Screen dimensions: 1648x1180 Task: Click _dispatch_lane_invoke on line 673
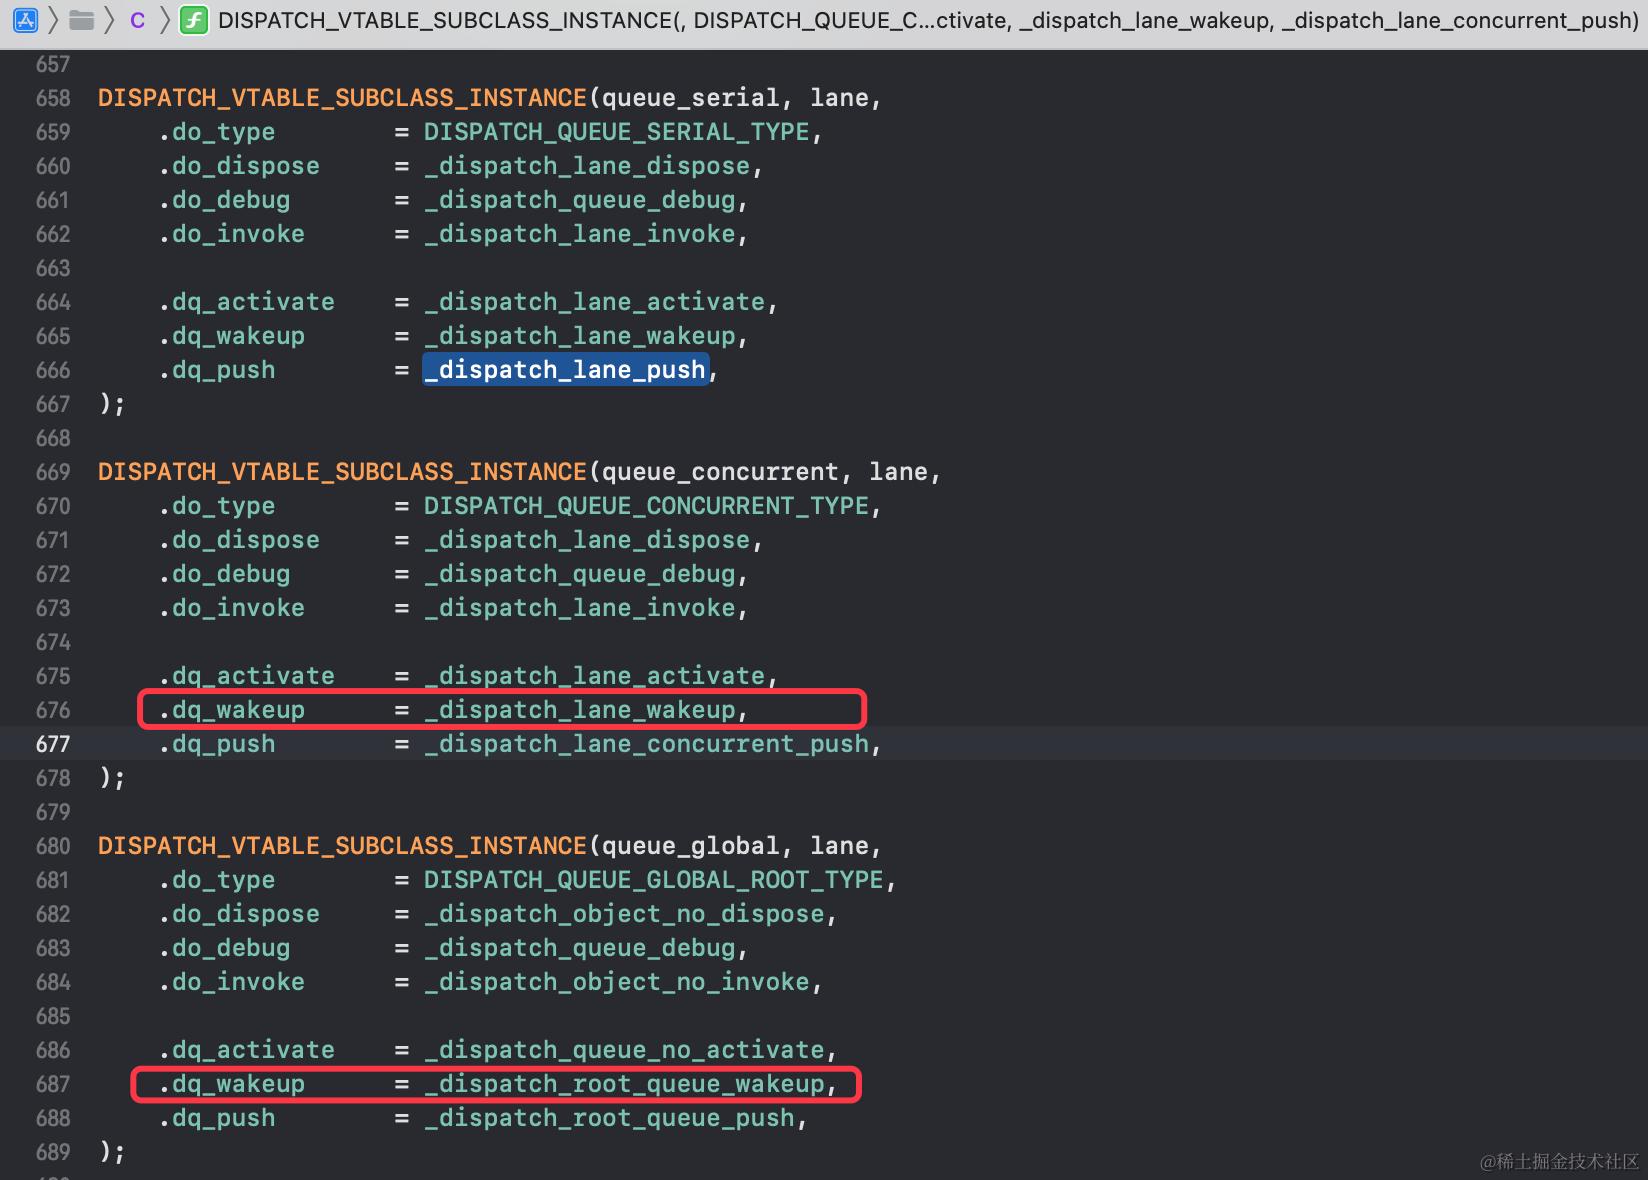579,608
